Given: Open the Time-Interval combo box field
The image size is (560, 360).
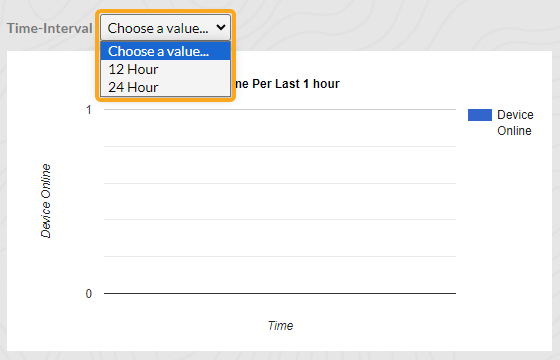Looking at the screenshot, I should (165, 28).
